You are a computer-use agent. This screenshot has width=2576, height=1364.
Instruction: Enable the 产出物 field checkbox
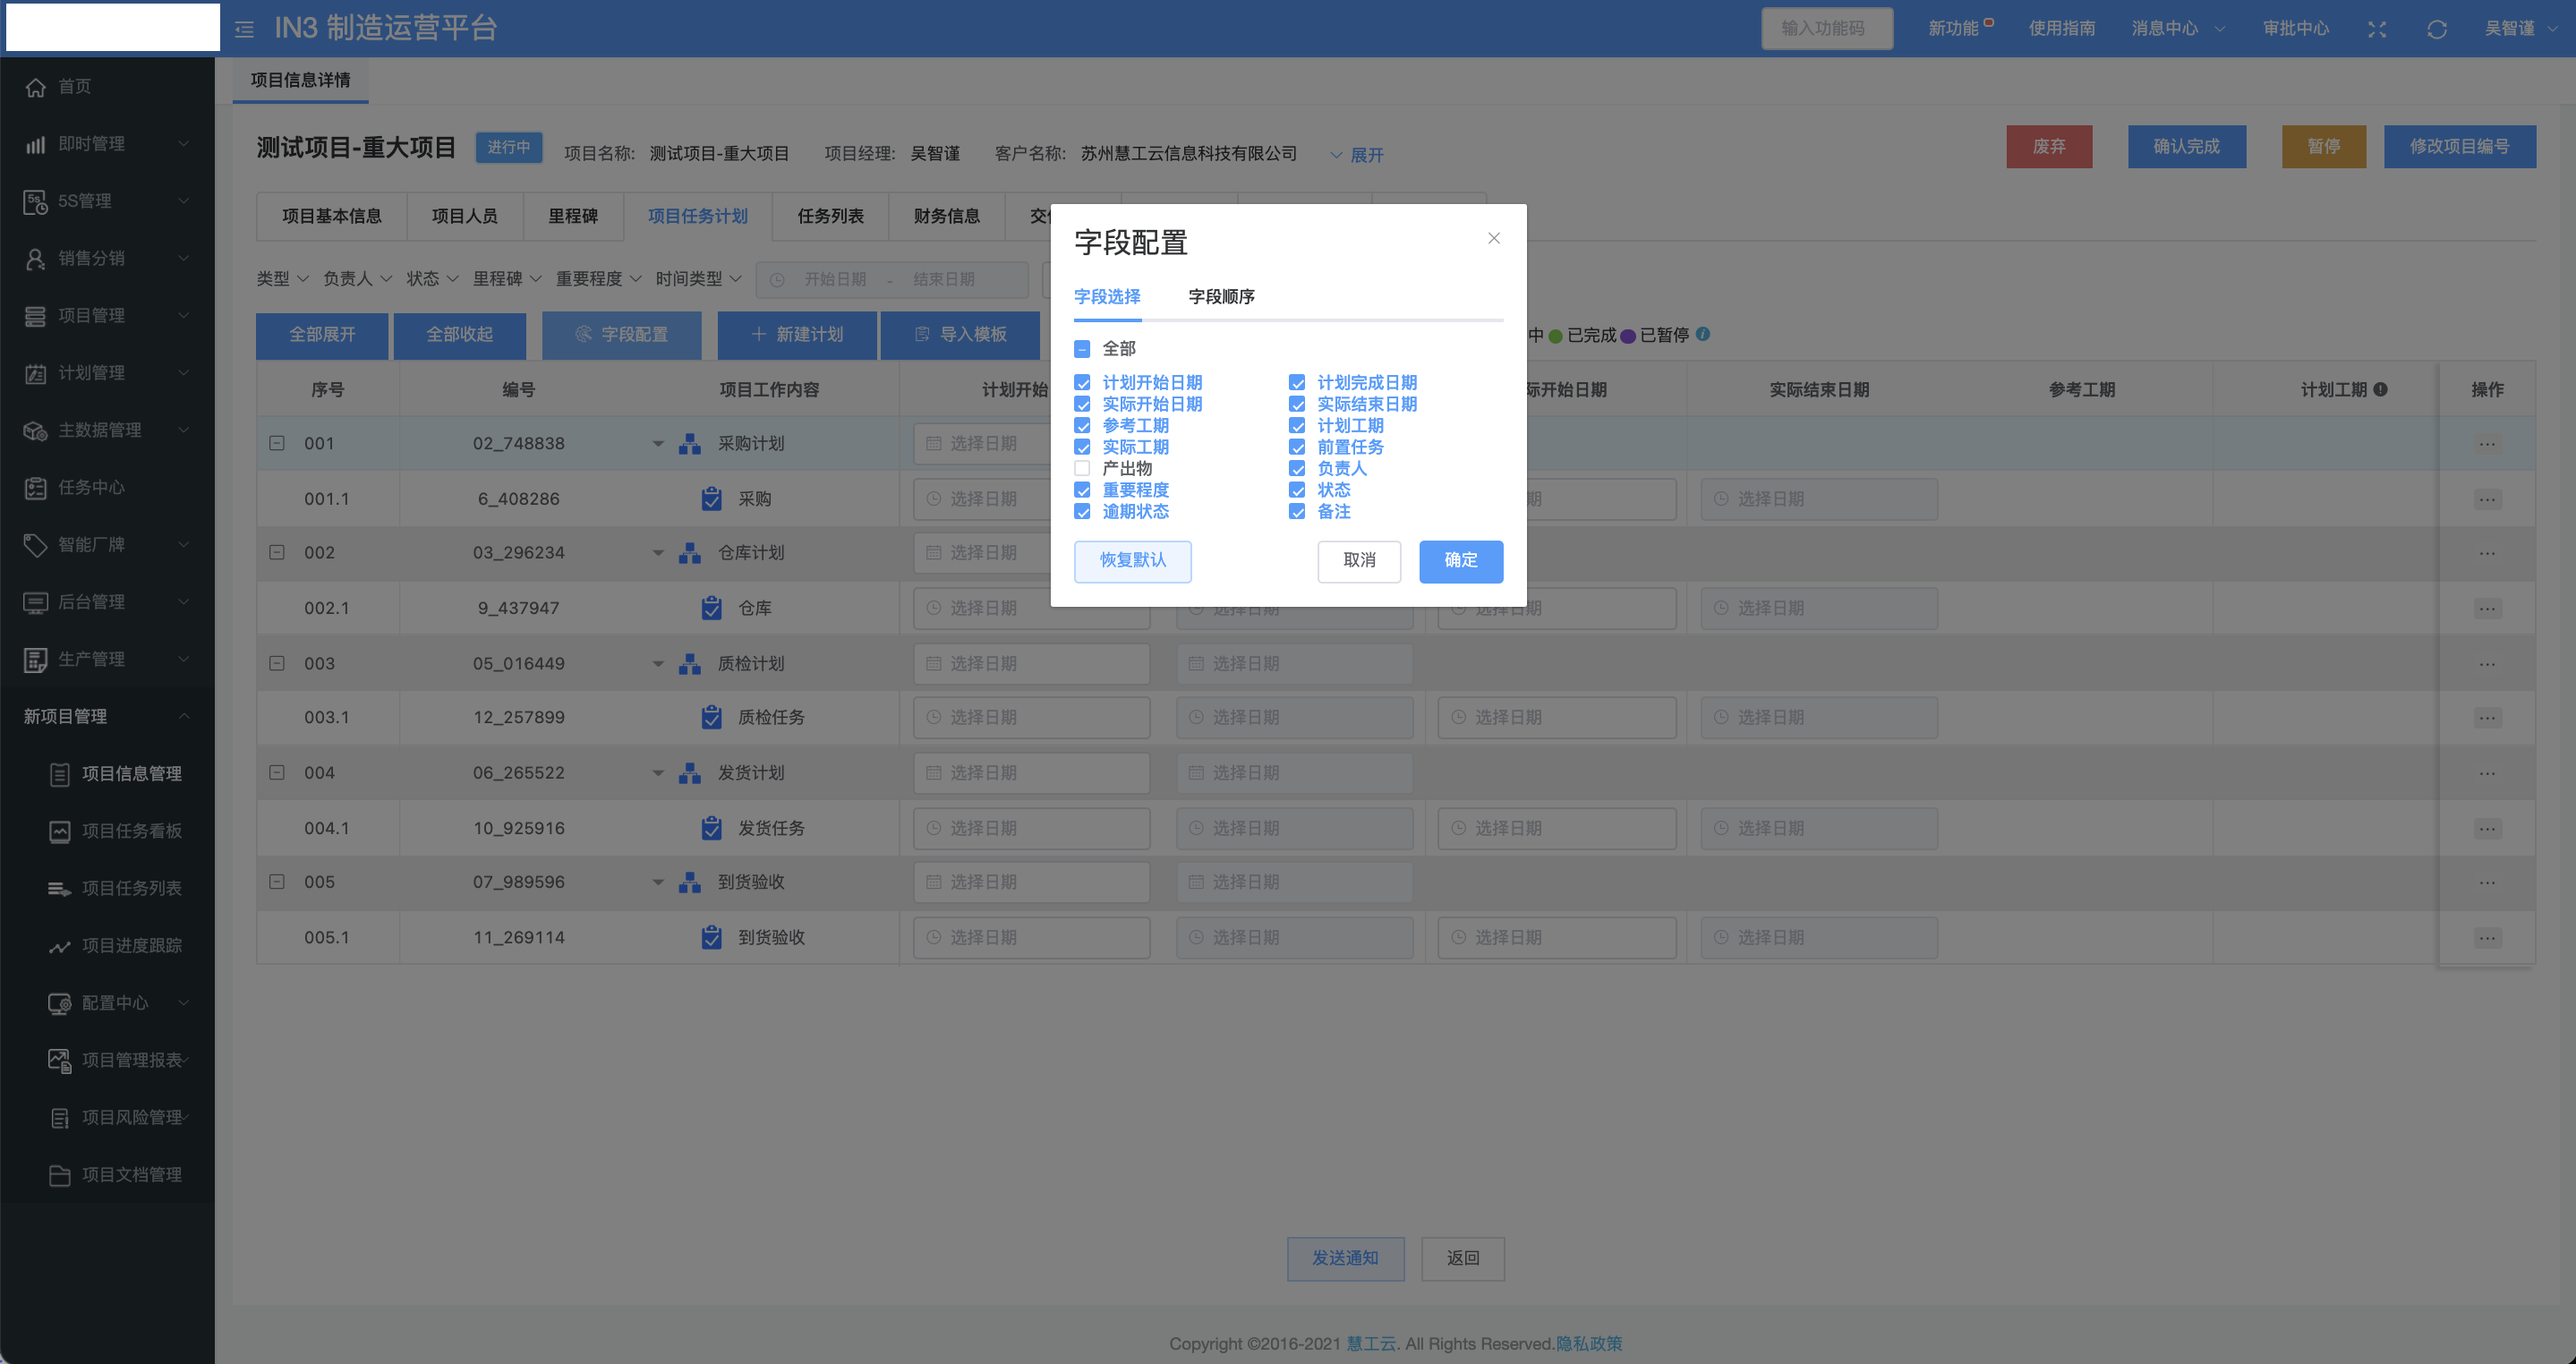pyautogui.click(x=1082, y=468)
